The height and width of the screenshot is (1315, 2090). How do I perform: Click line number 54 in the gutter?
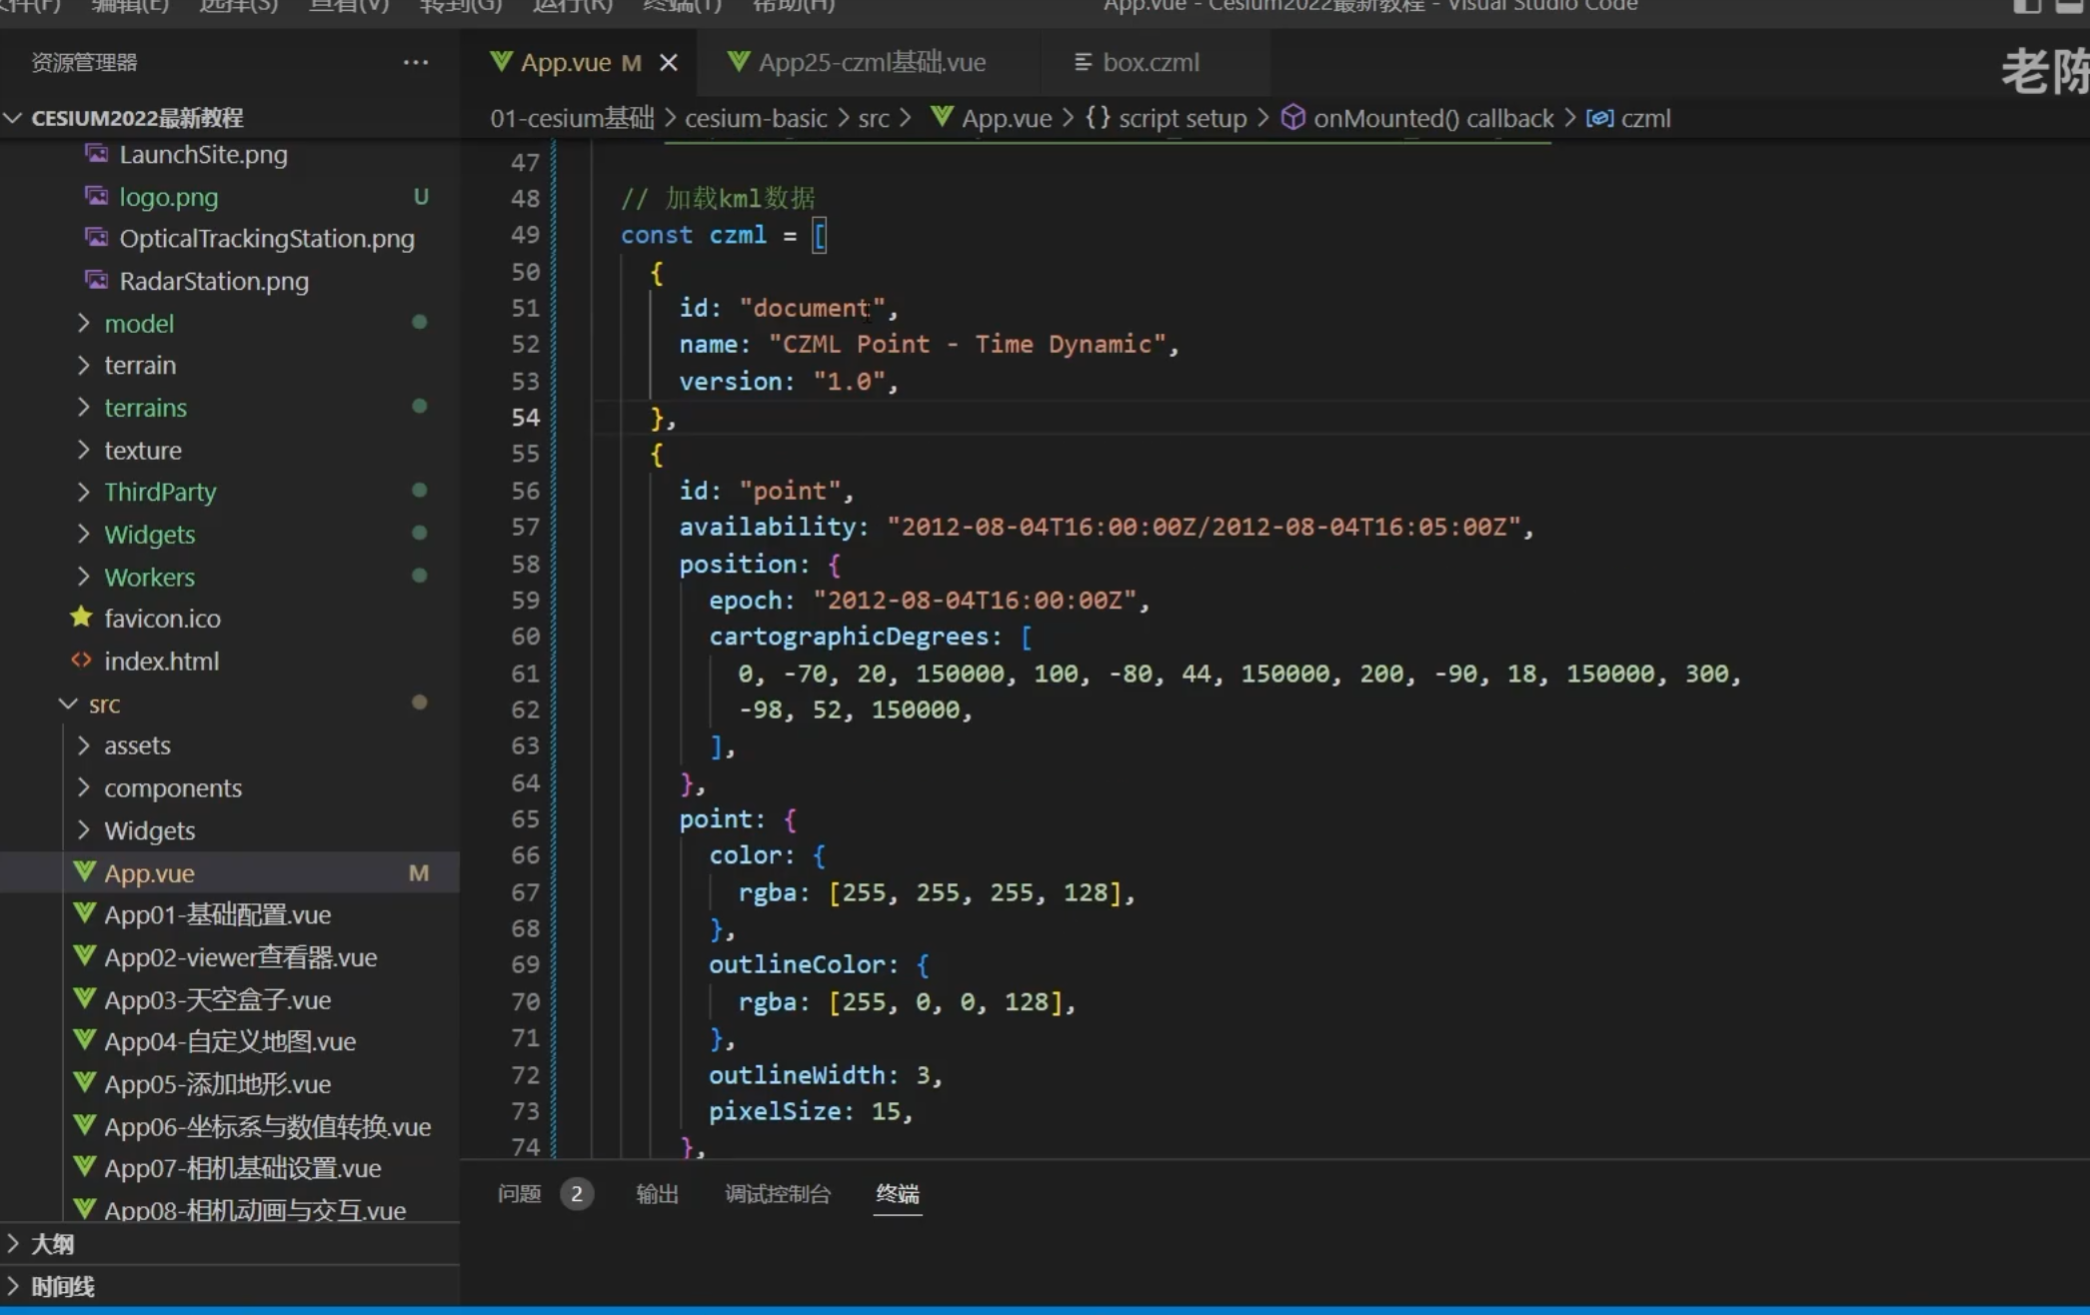[x=525, y=417]
